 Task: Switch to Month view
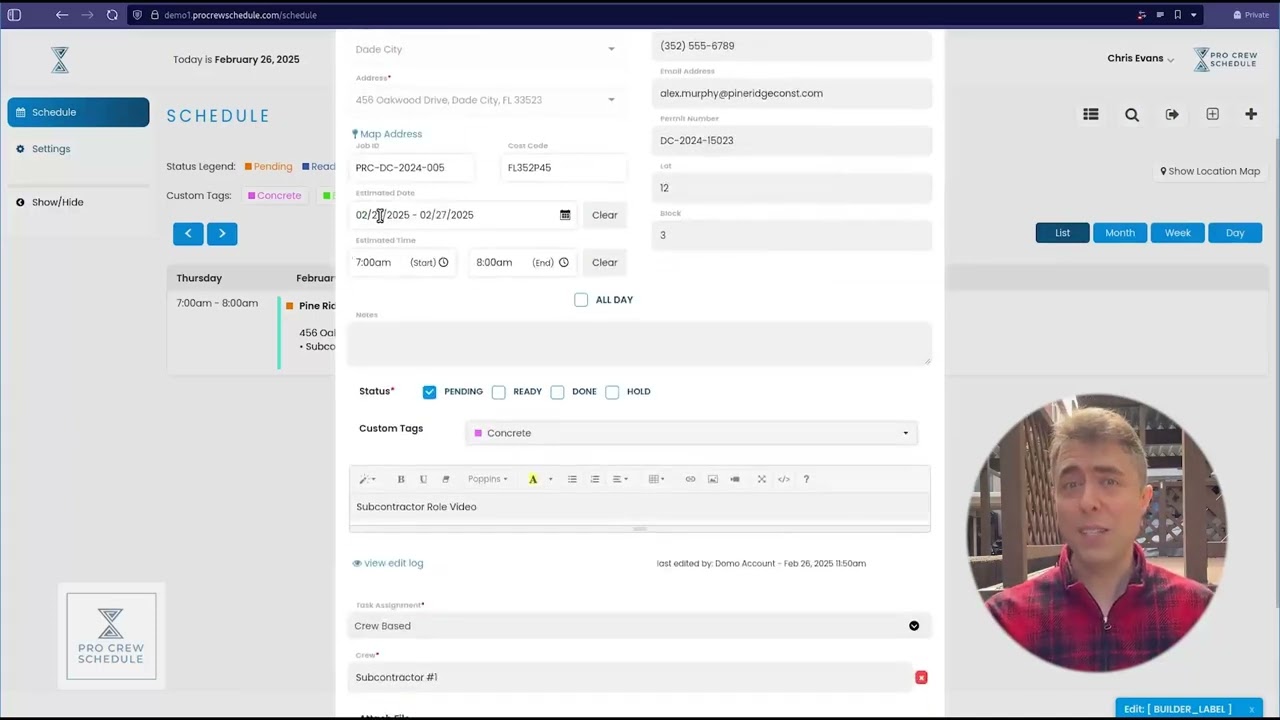[1120, 233]
